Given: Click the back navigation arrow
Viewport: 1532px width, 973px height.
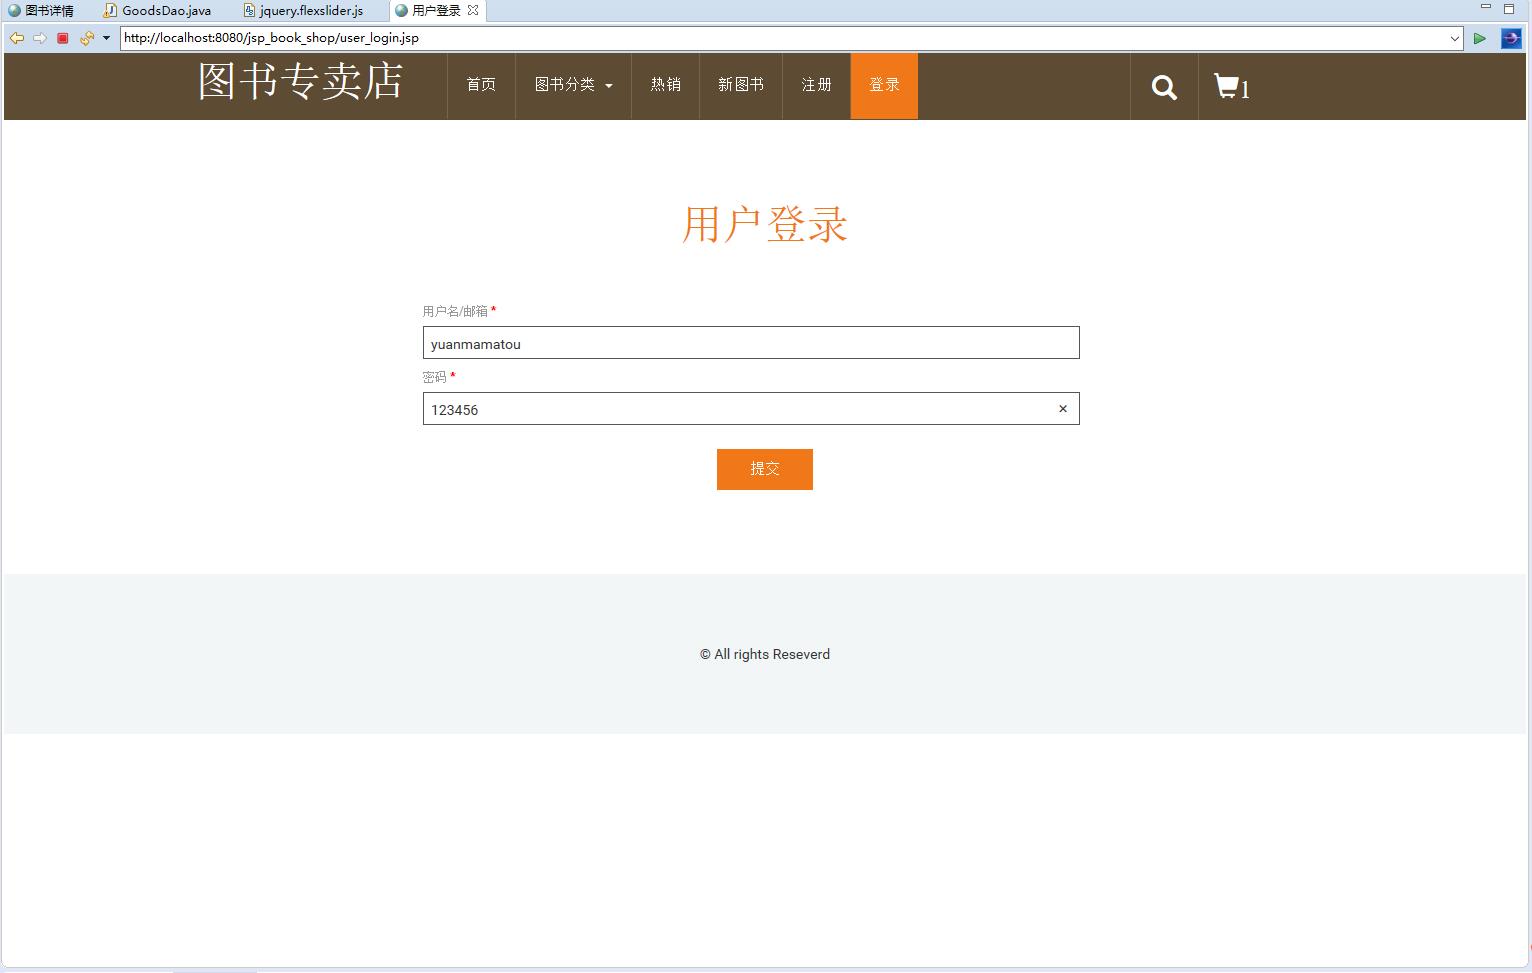Looking at the screenshot, I should point(16,38).
